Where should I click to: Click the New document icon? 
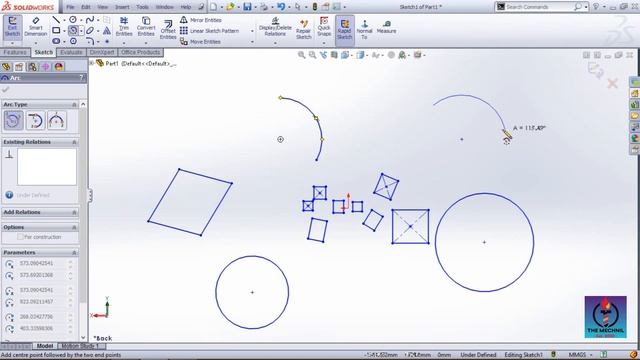click(x=213, y=7)
